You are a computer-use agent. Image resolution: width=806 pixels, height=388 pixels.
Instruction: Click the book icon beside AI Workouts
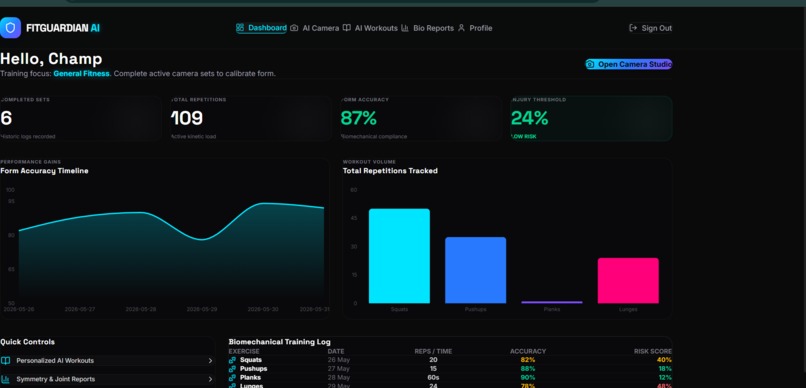pyautogui.click(x=347, y=28)
